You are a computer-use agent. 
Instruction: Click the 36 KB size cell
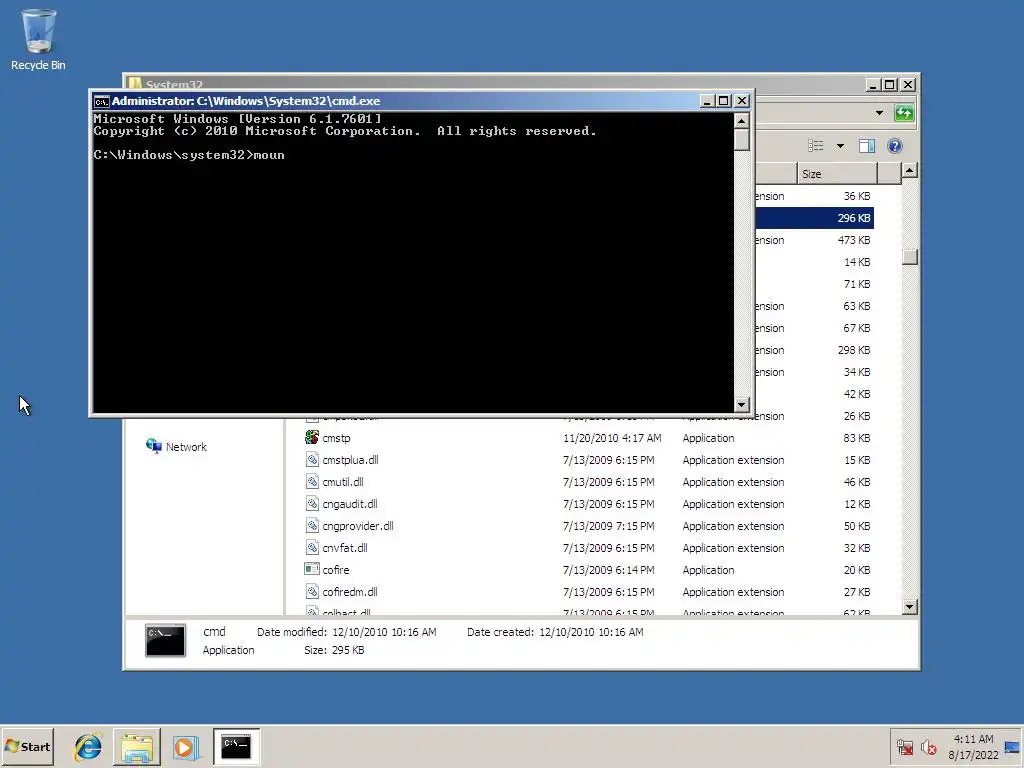click(857, 196)
